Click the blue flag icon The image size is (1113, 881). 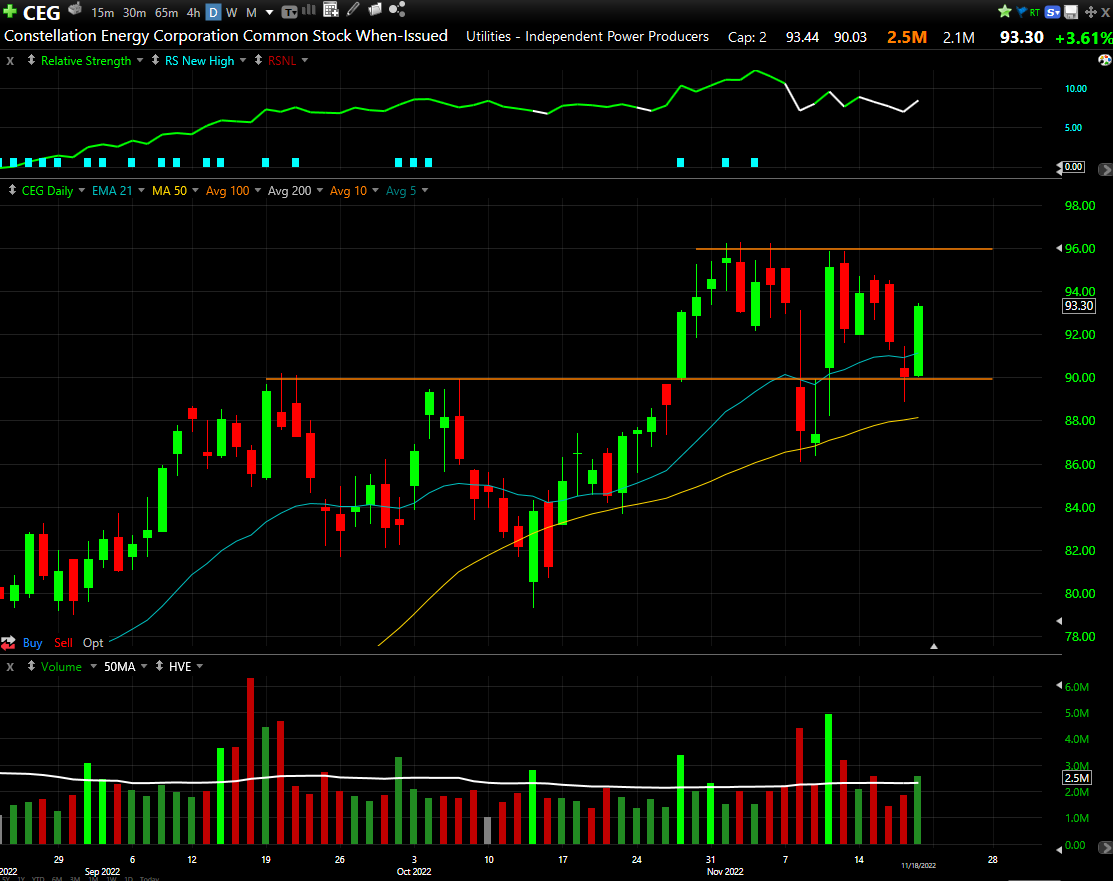pyautogui.click(x=1021, y=11)
